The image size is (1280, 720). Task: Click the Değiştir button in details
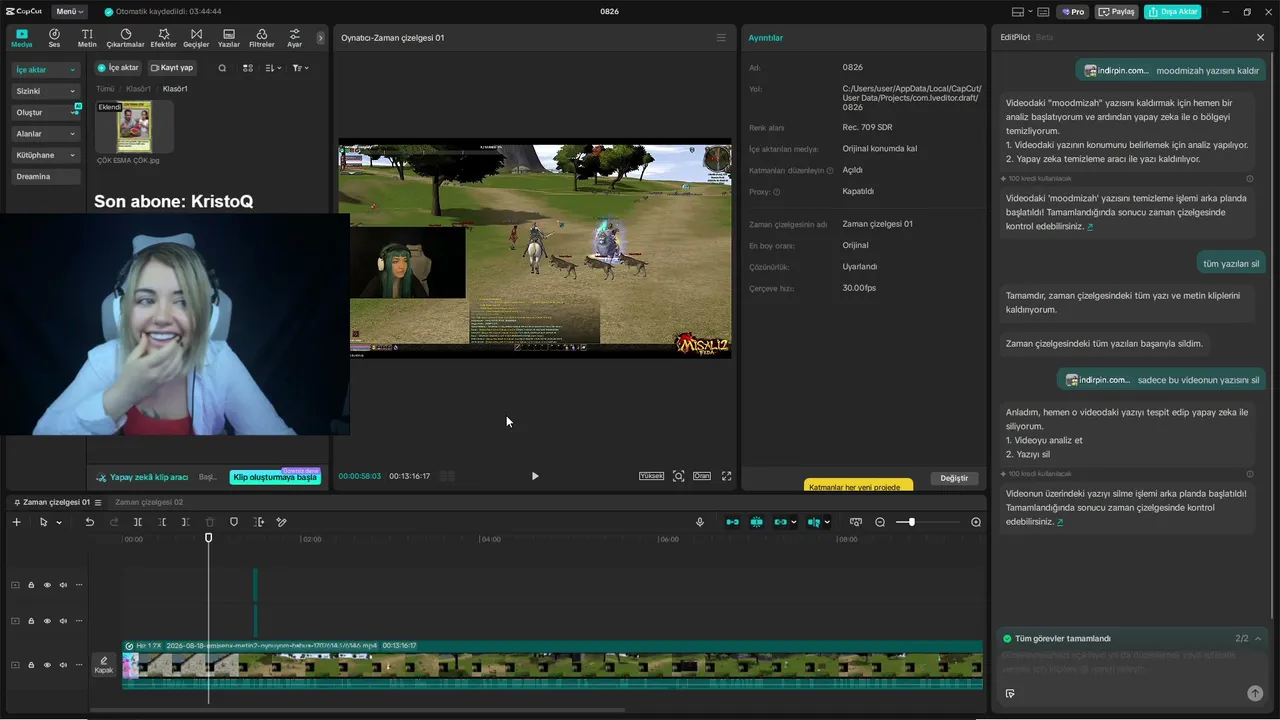point(954,478)
